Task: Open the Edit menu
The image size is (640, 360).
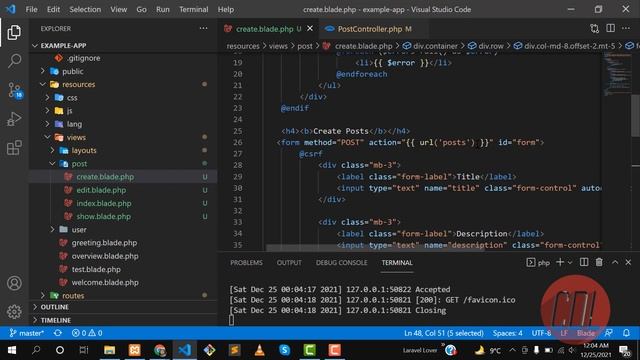Action: 53,9
